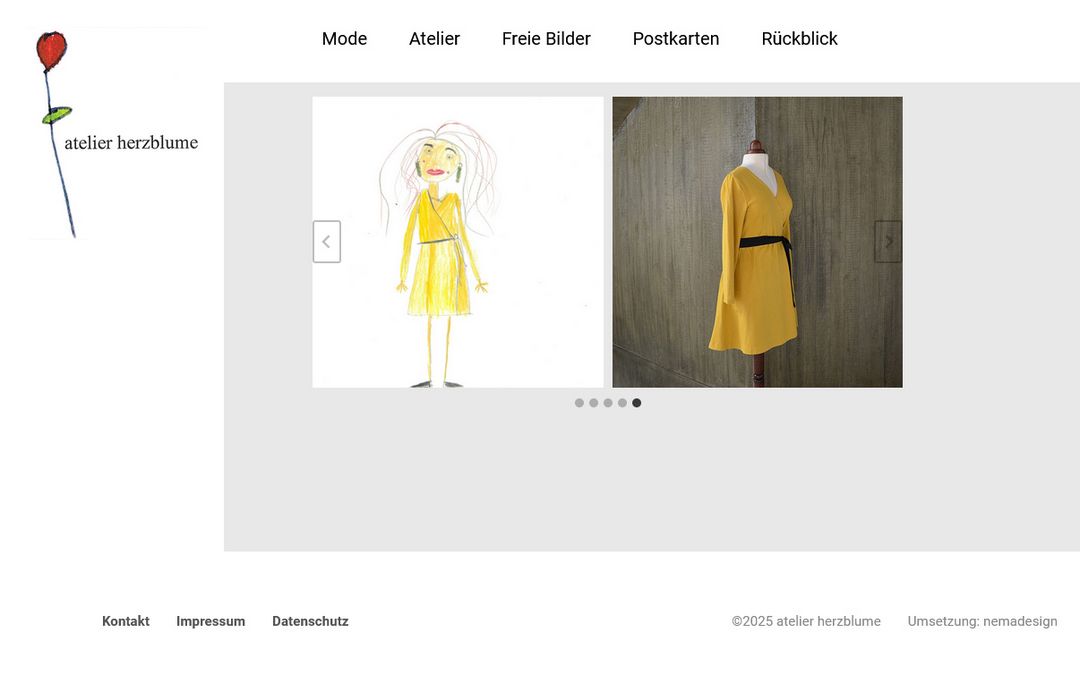
Task: Click the nemadesign credit link
Action: 1019,621
